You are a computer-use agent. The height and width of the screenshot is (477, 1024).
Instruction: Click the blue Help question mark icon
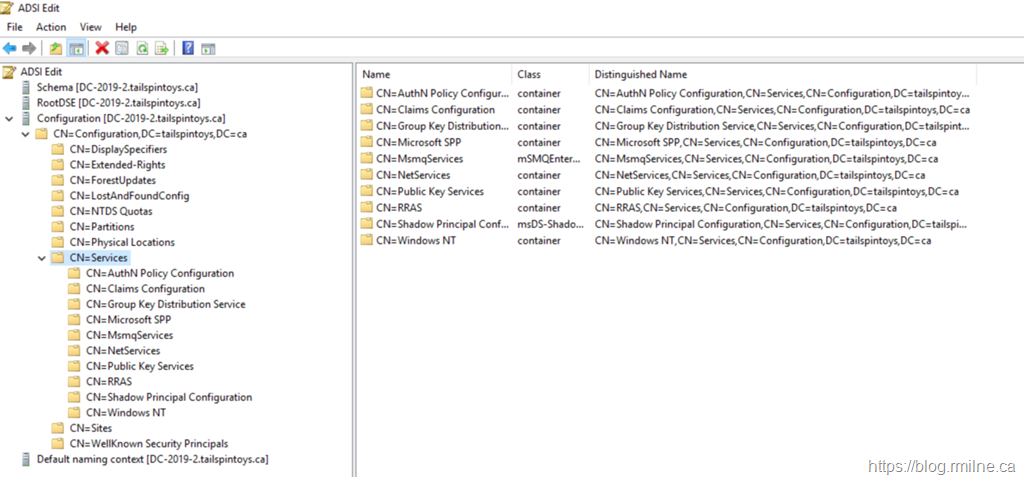pos(188,48)
